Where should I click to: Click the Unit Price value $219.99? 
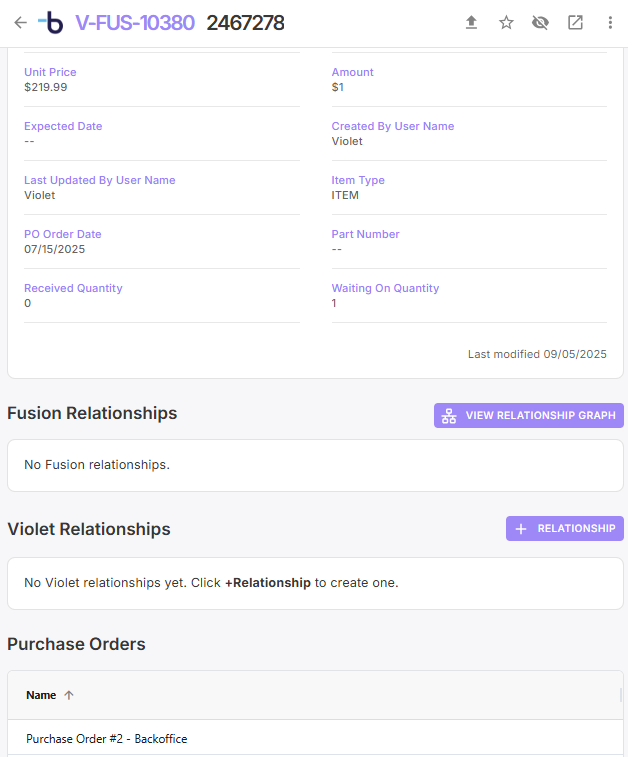point(46,87)
